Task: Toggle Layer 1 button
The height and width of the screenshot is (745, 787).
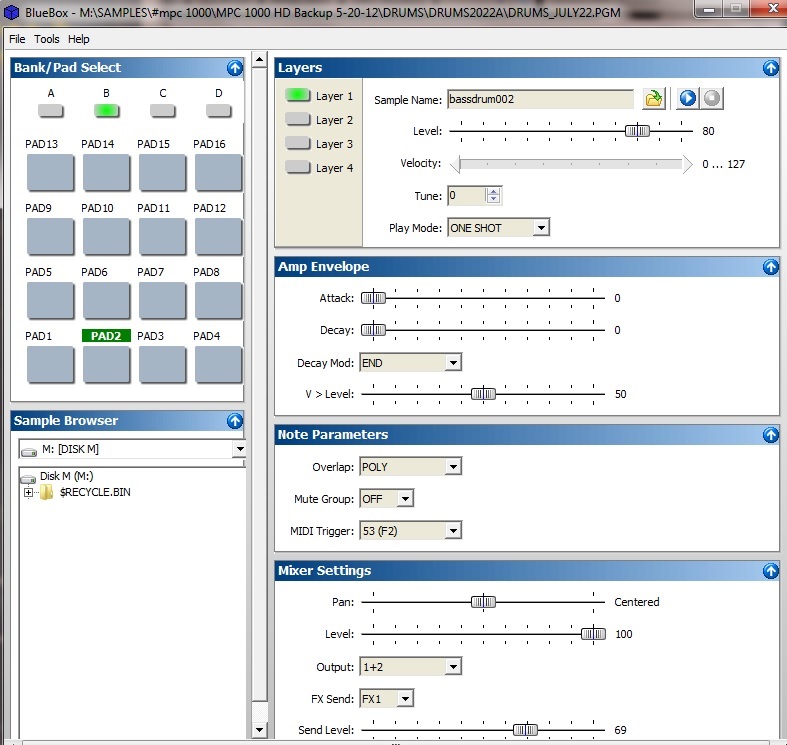Action: 298,95
